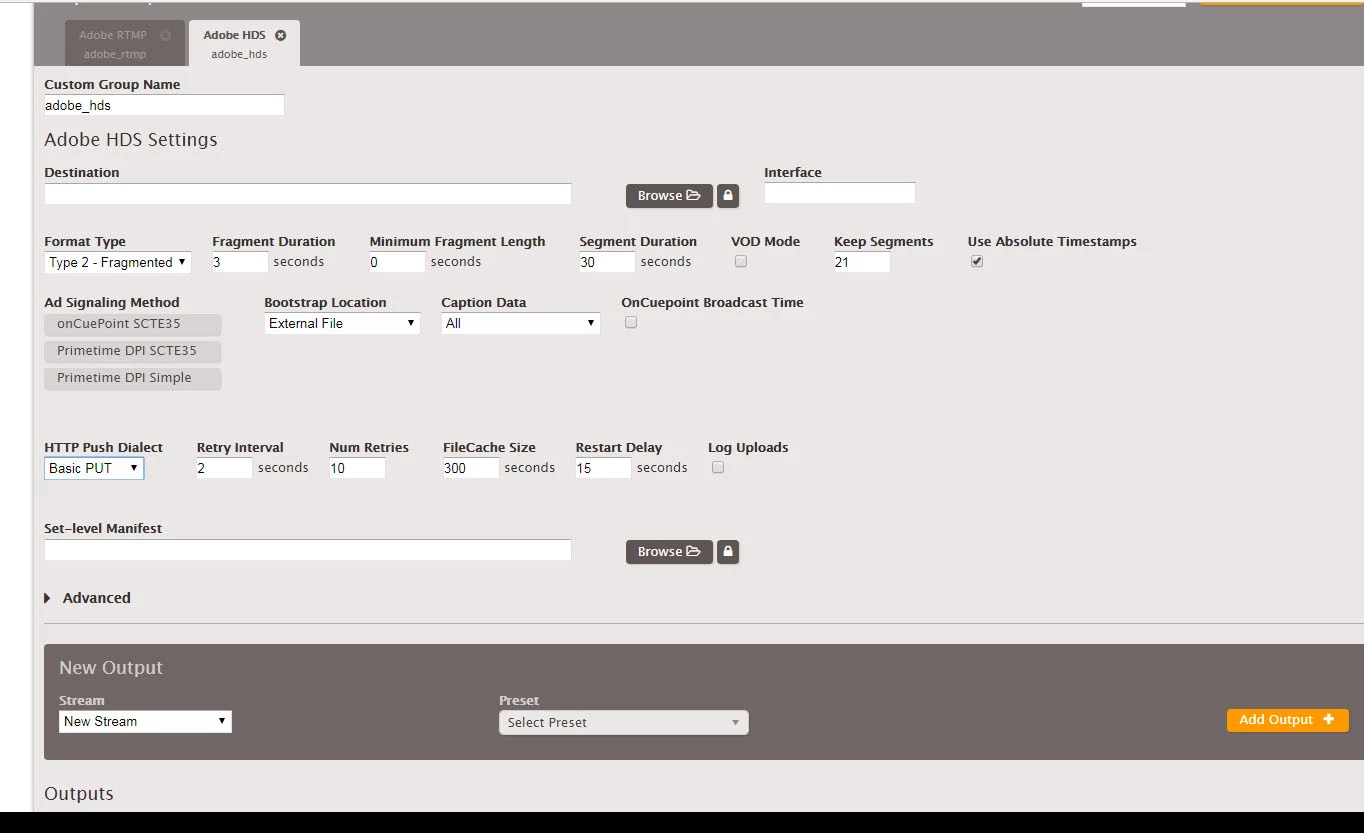Click the Keep Segments field
Screen dimensions: 1364x833
pyautogui.click(x=862, y=262)
